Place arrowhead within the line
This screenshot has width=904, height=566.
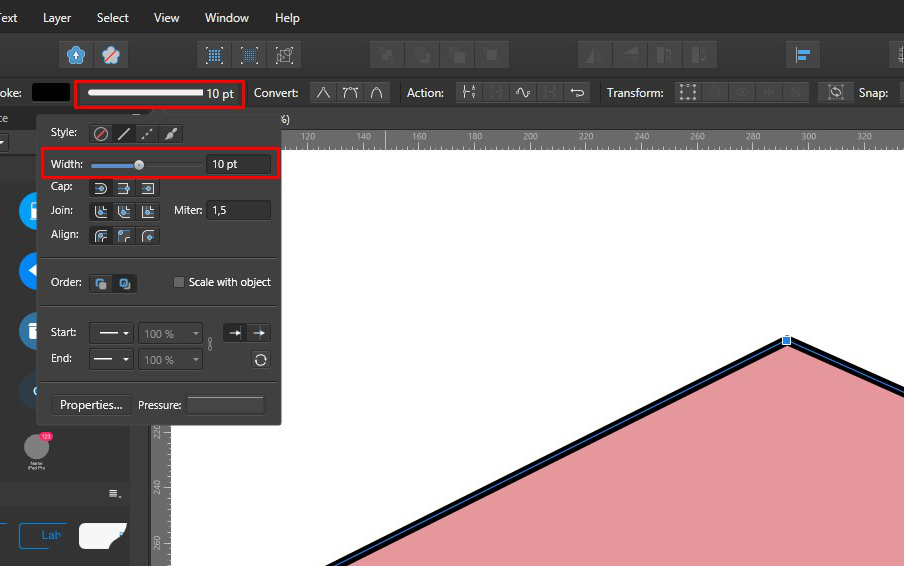[x=235, y=333]
